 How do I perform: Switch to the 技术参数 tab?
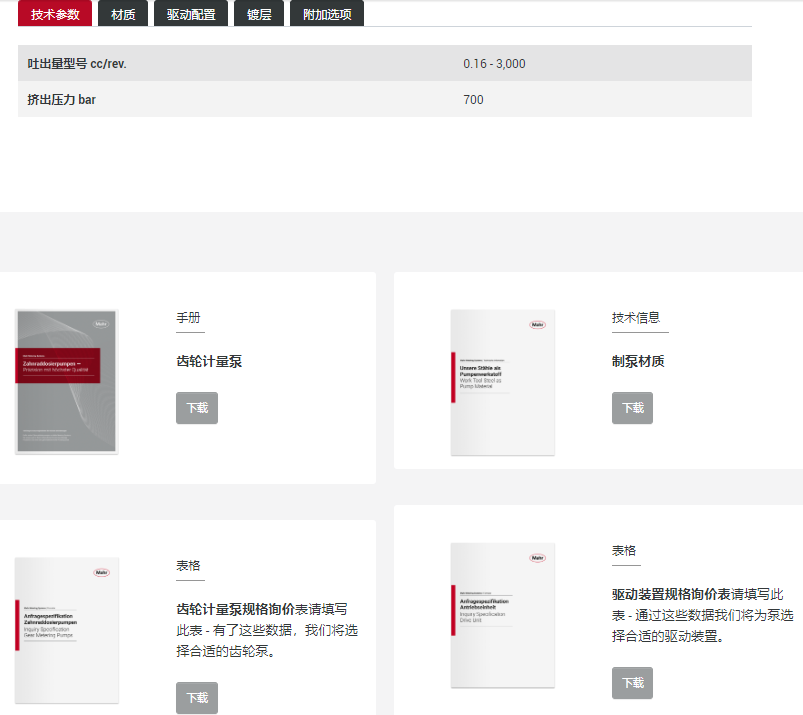(55, 14)
